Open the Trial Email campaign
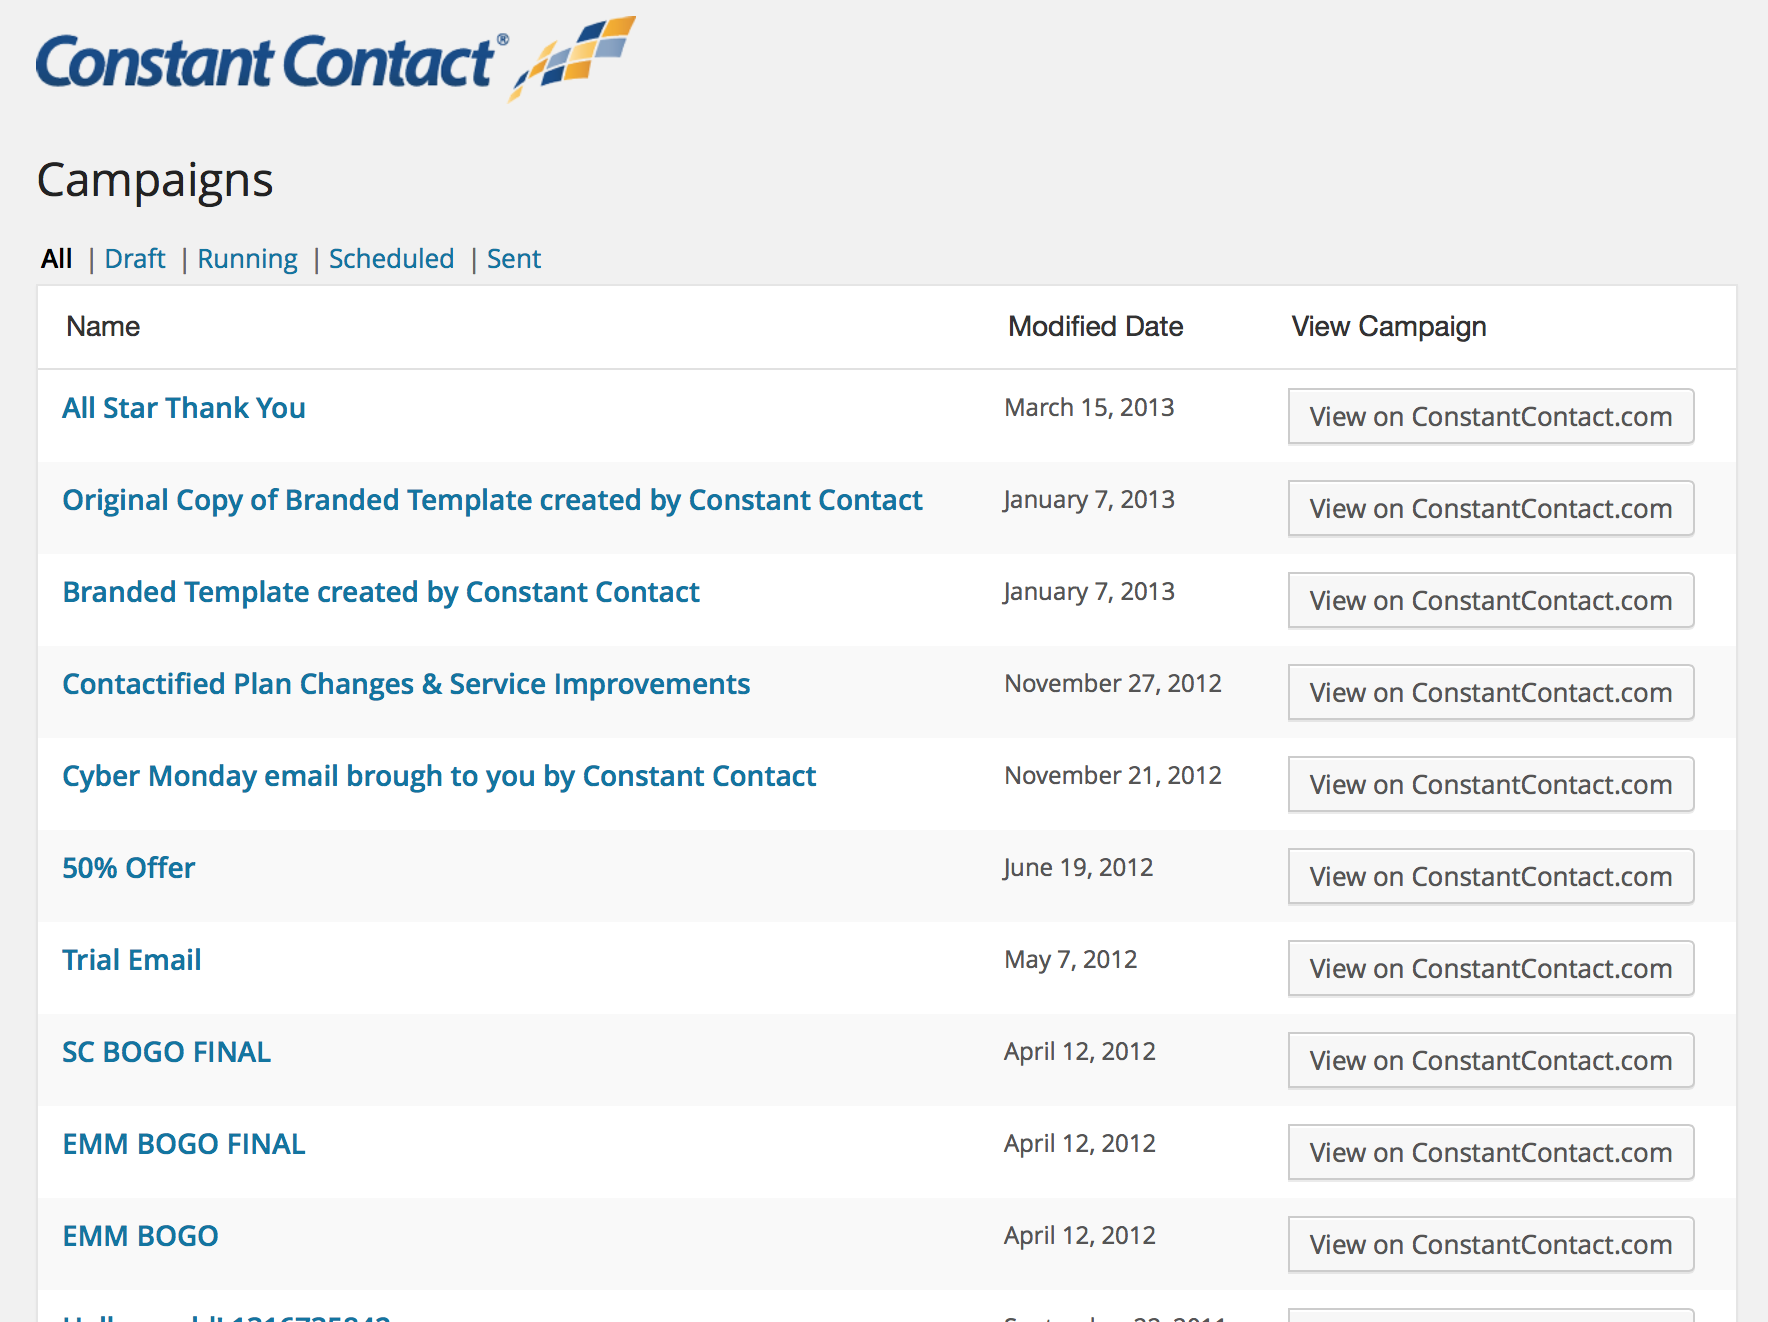1768x1322 pixels. pos(132,960)
